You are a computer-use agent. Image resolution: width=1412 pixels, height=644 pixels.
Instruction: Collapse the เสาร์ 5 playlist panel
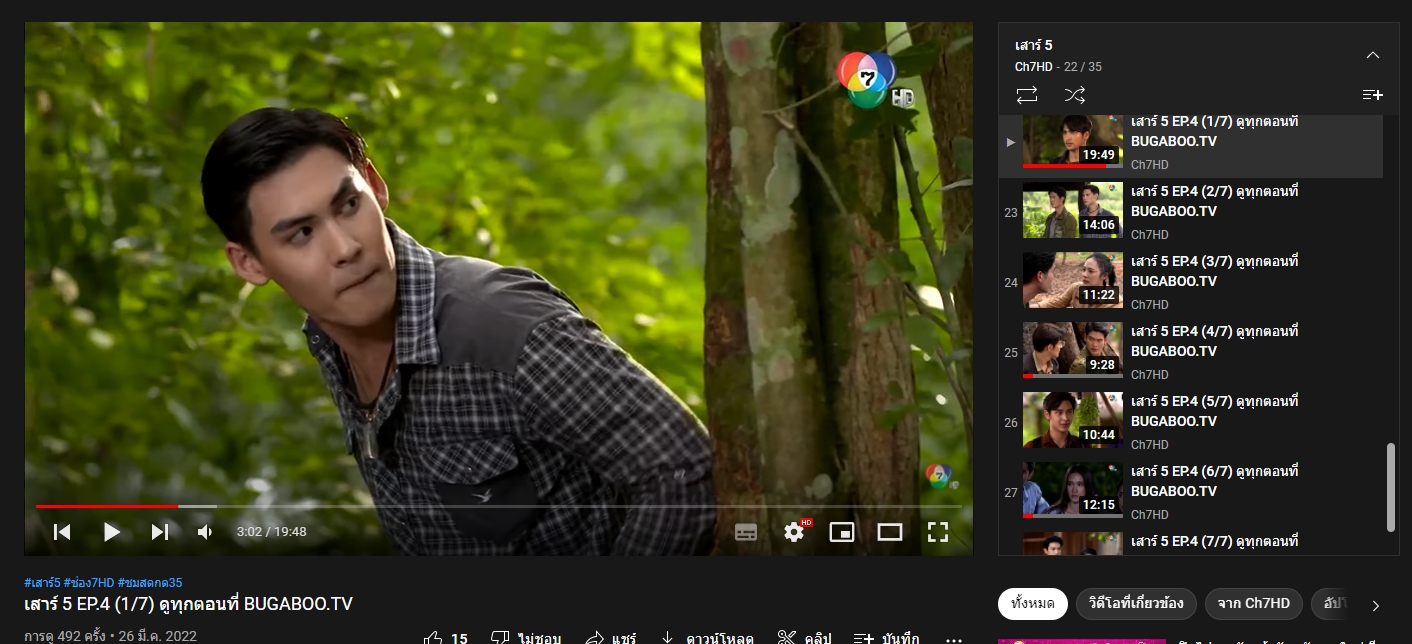pyautogui.click(x=1373, y=55)
